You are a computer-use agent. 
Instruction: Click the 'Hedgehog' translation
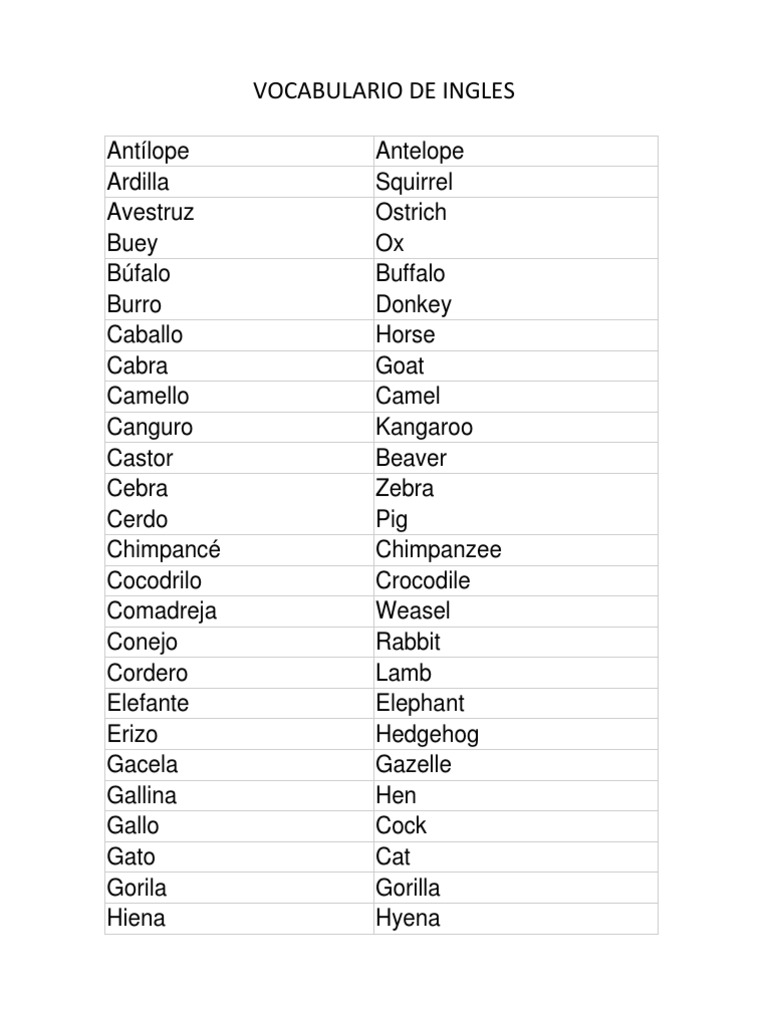click(x=427, y=734)
